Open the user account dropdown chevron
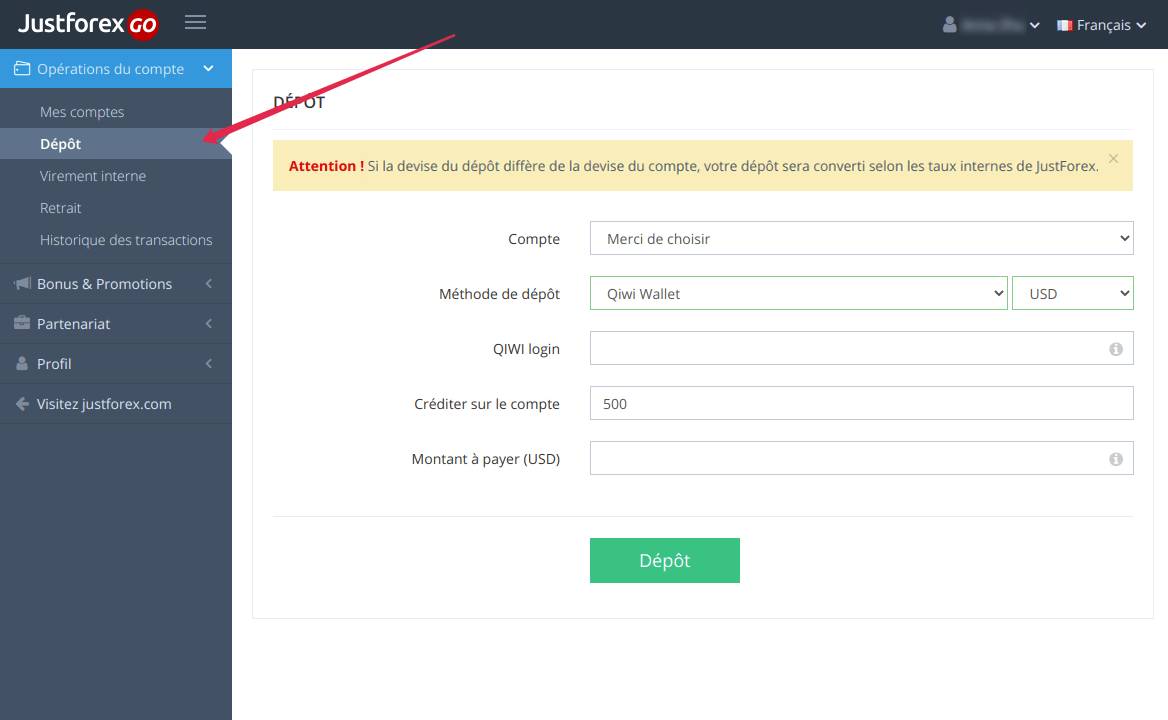This screenshot has height=720, width=1168. tap(1035, 25)
